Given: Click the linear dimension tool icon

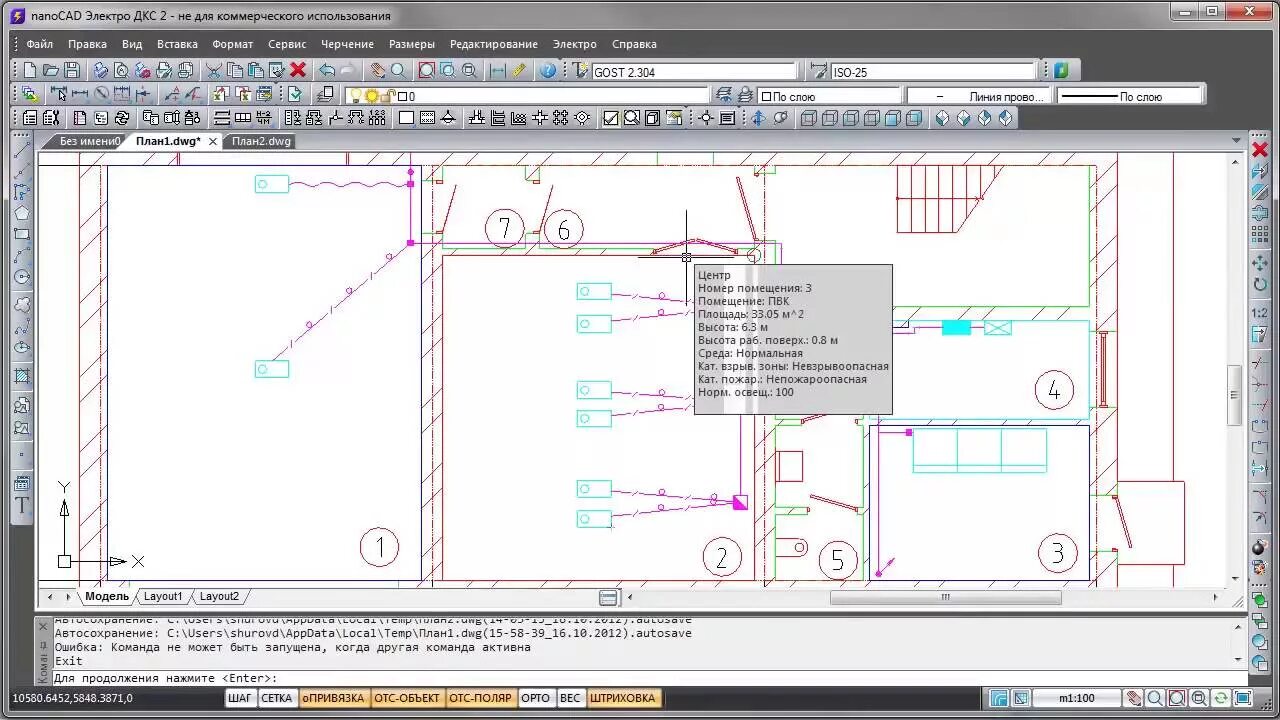Looking at the screenshot, I should point(80,95).
